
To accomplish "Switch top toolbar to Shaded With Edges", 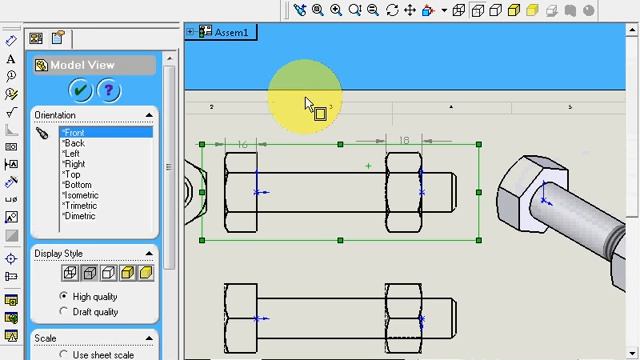I will tap(514, 10).
